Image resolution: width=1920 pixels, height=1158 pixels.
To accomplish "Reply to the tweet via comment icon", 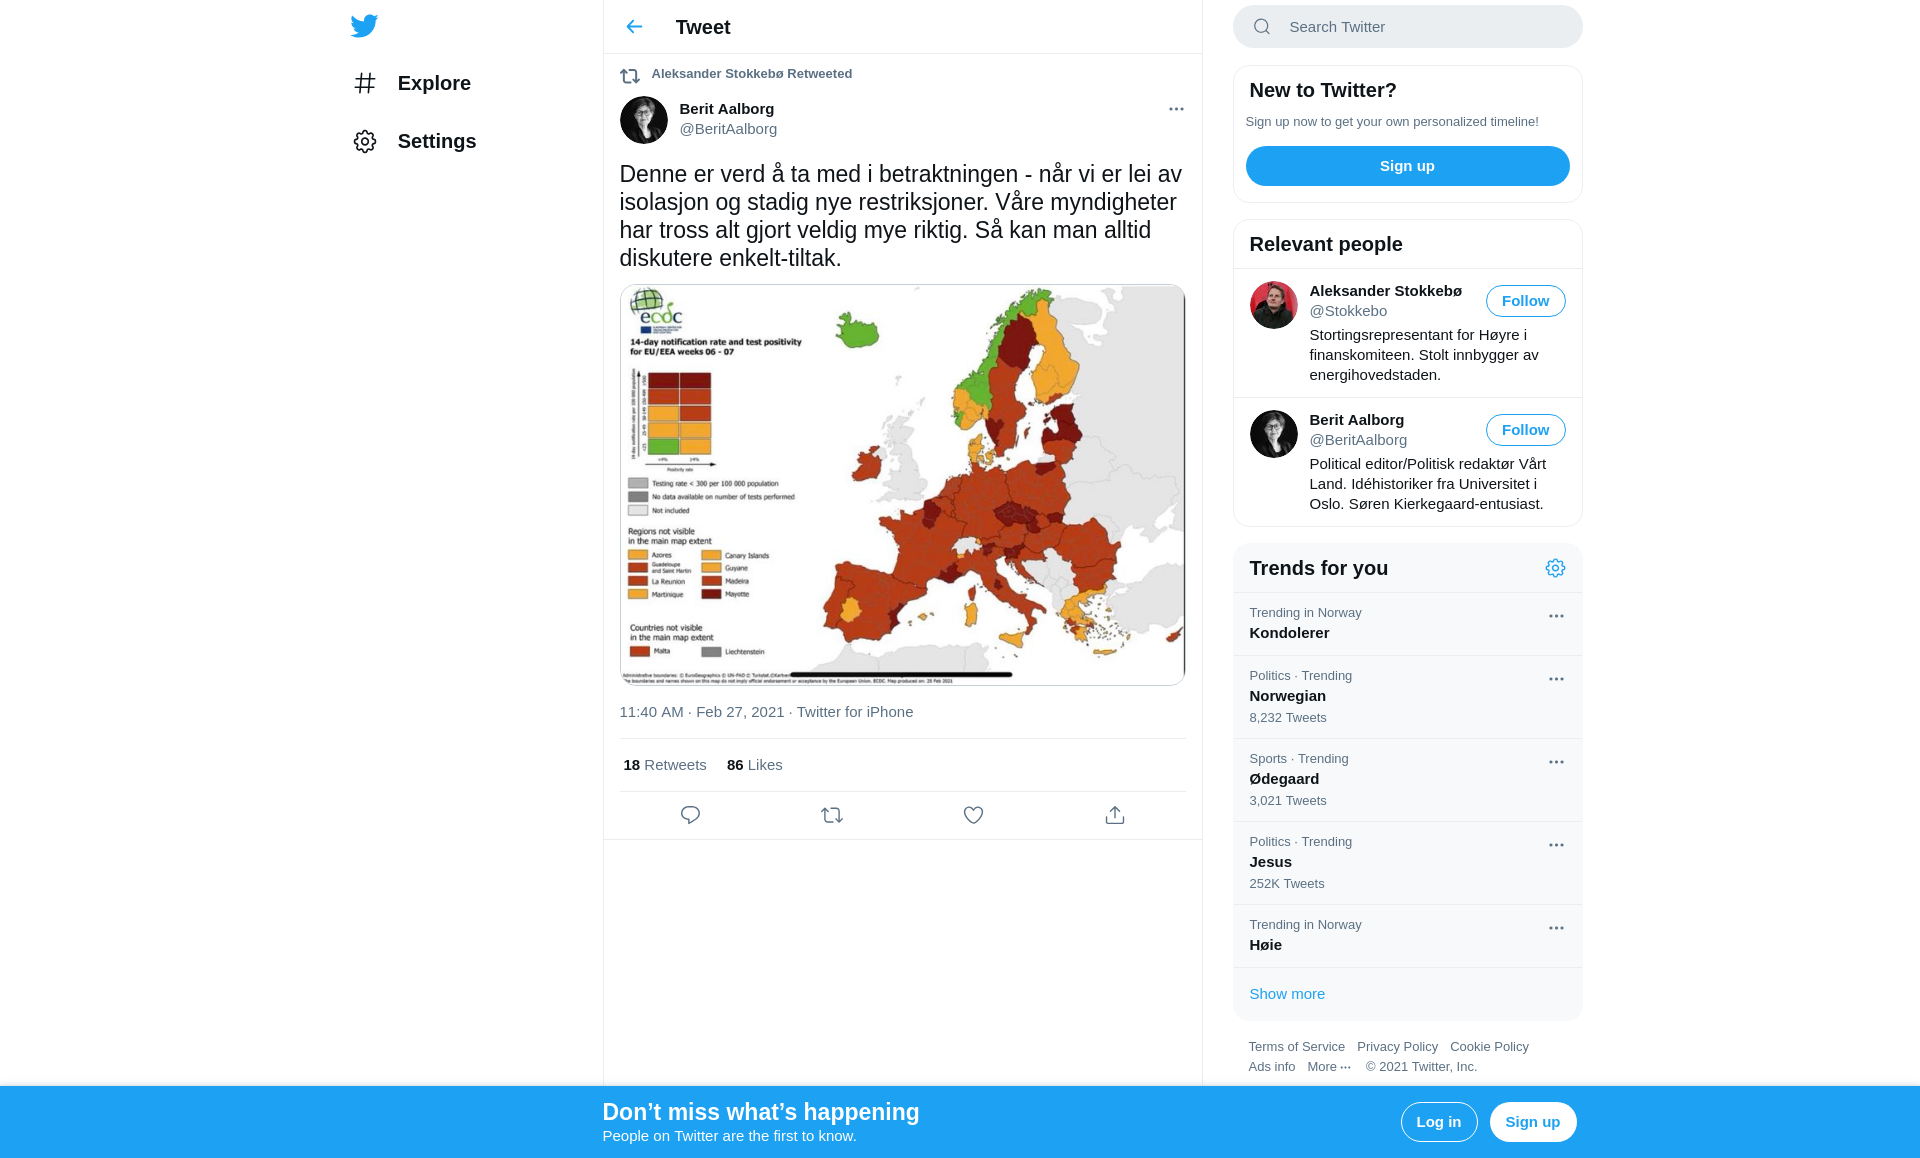I will [690, 815].
